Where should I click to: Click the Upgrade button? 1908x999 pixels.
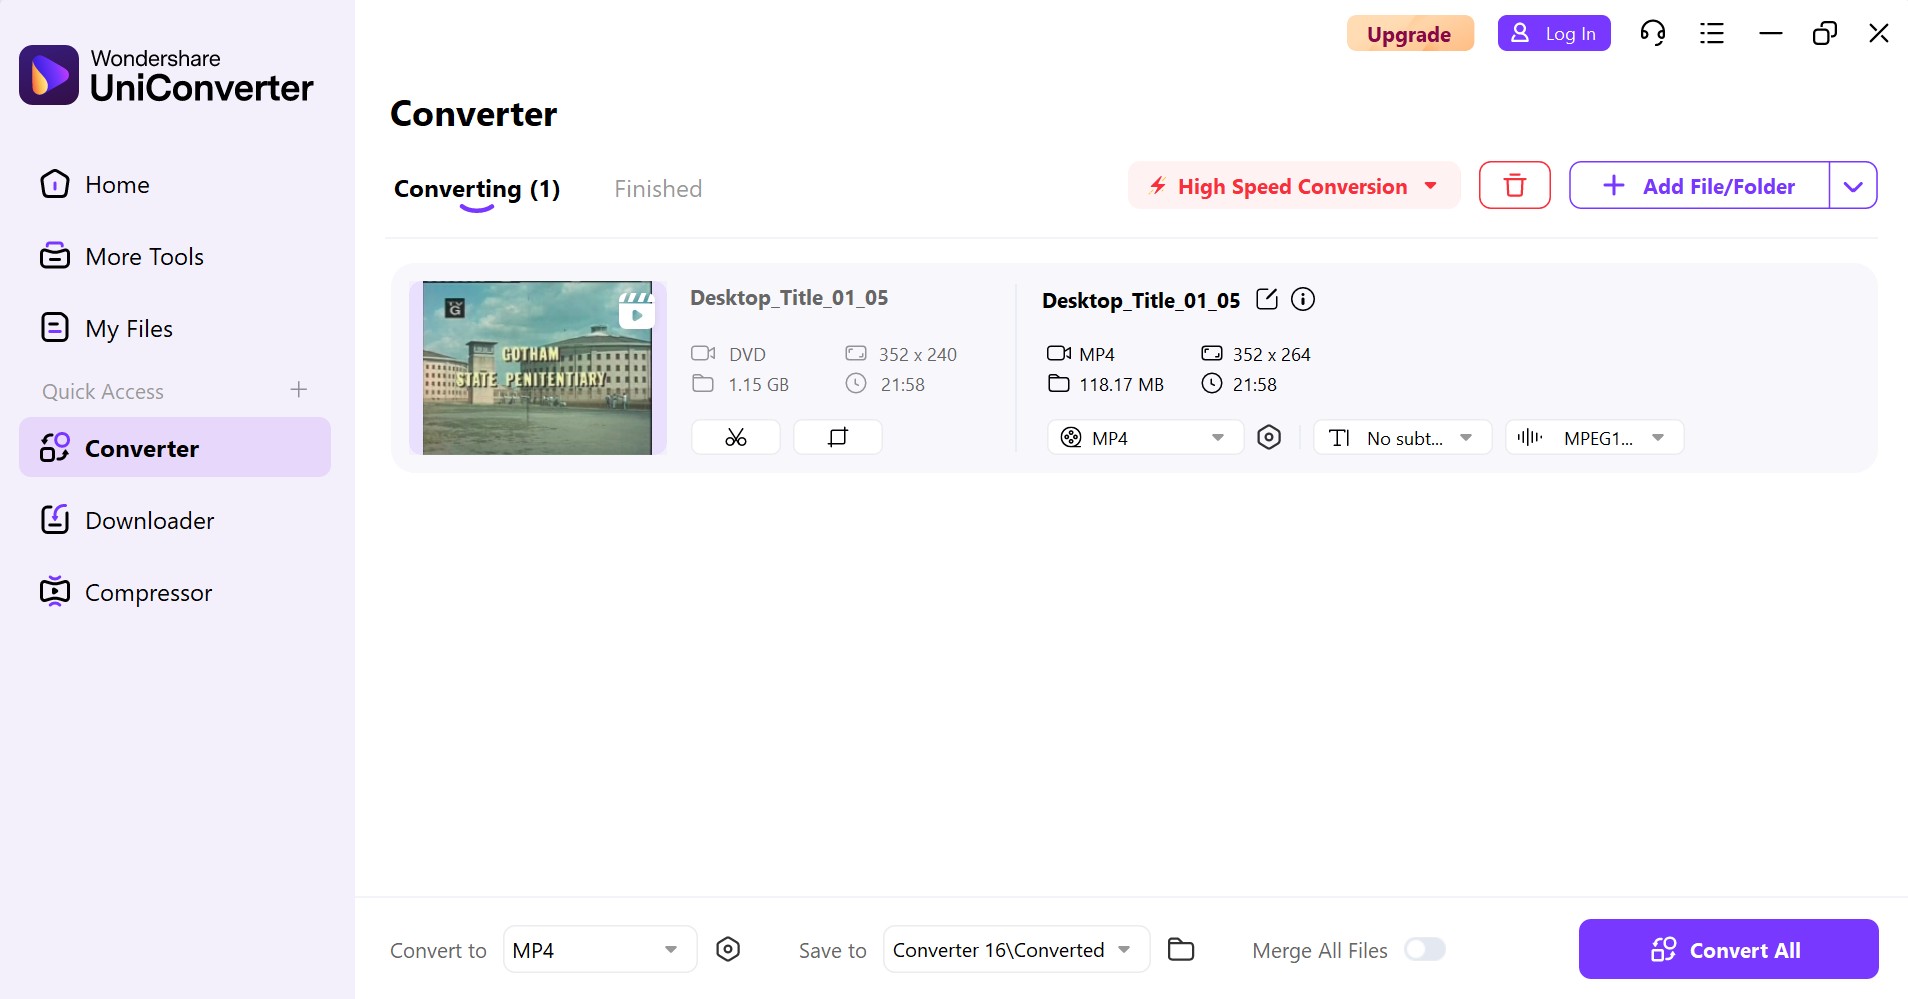[1409, 34]
